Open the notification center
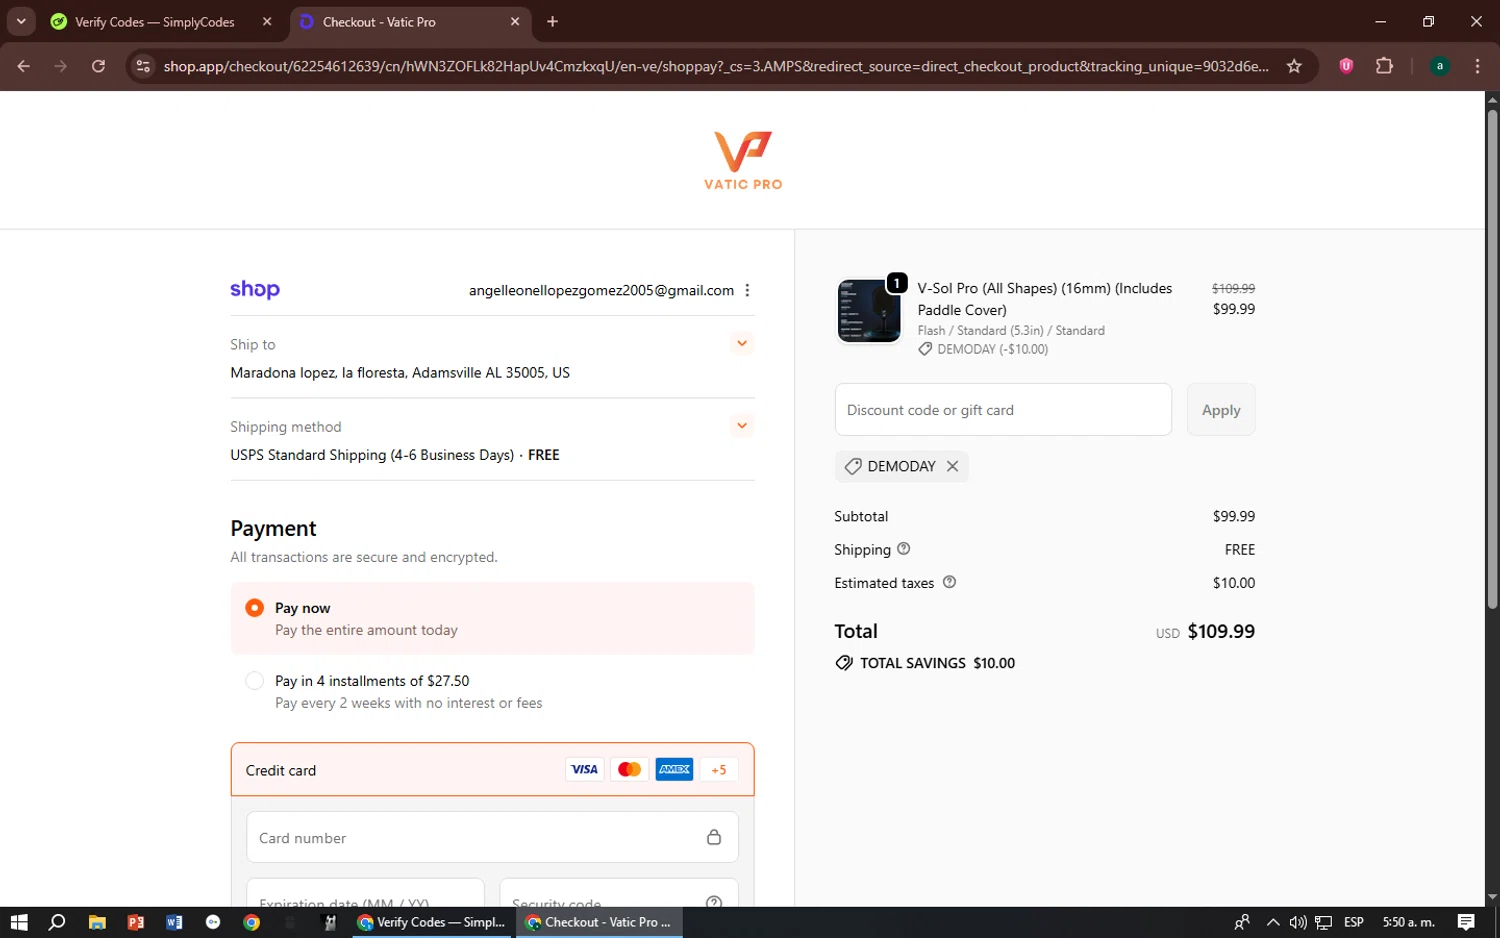Viewport: 1500px width, 938px height. click(x=1466, y=922)
